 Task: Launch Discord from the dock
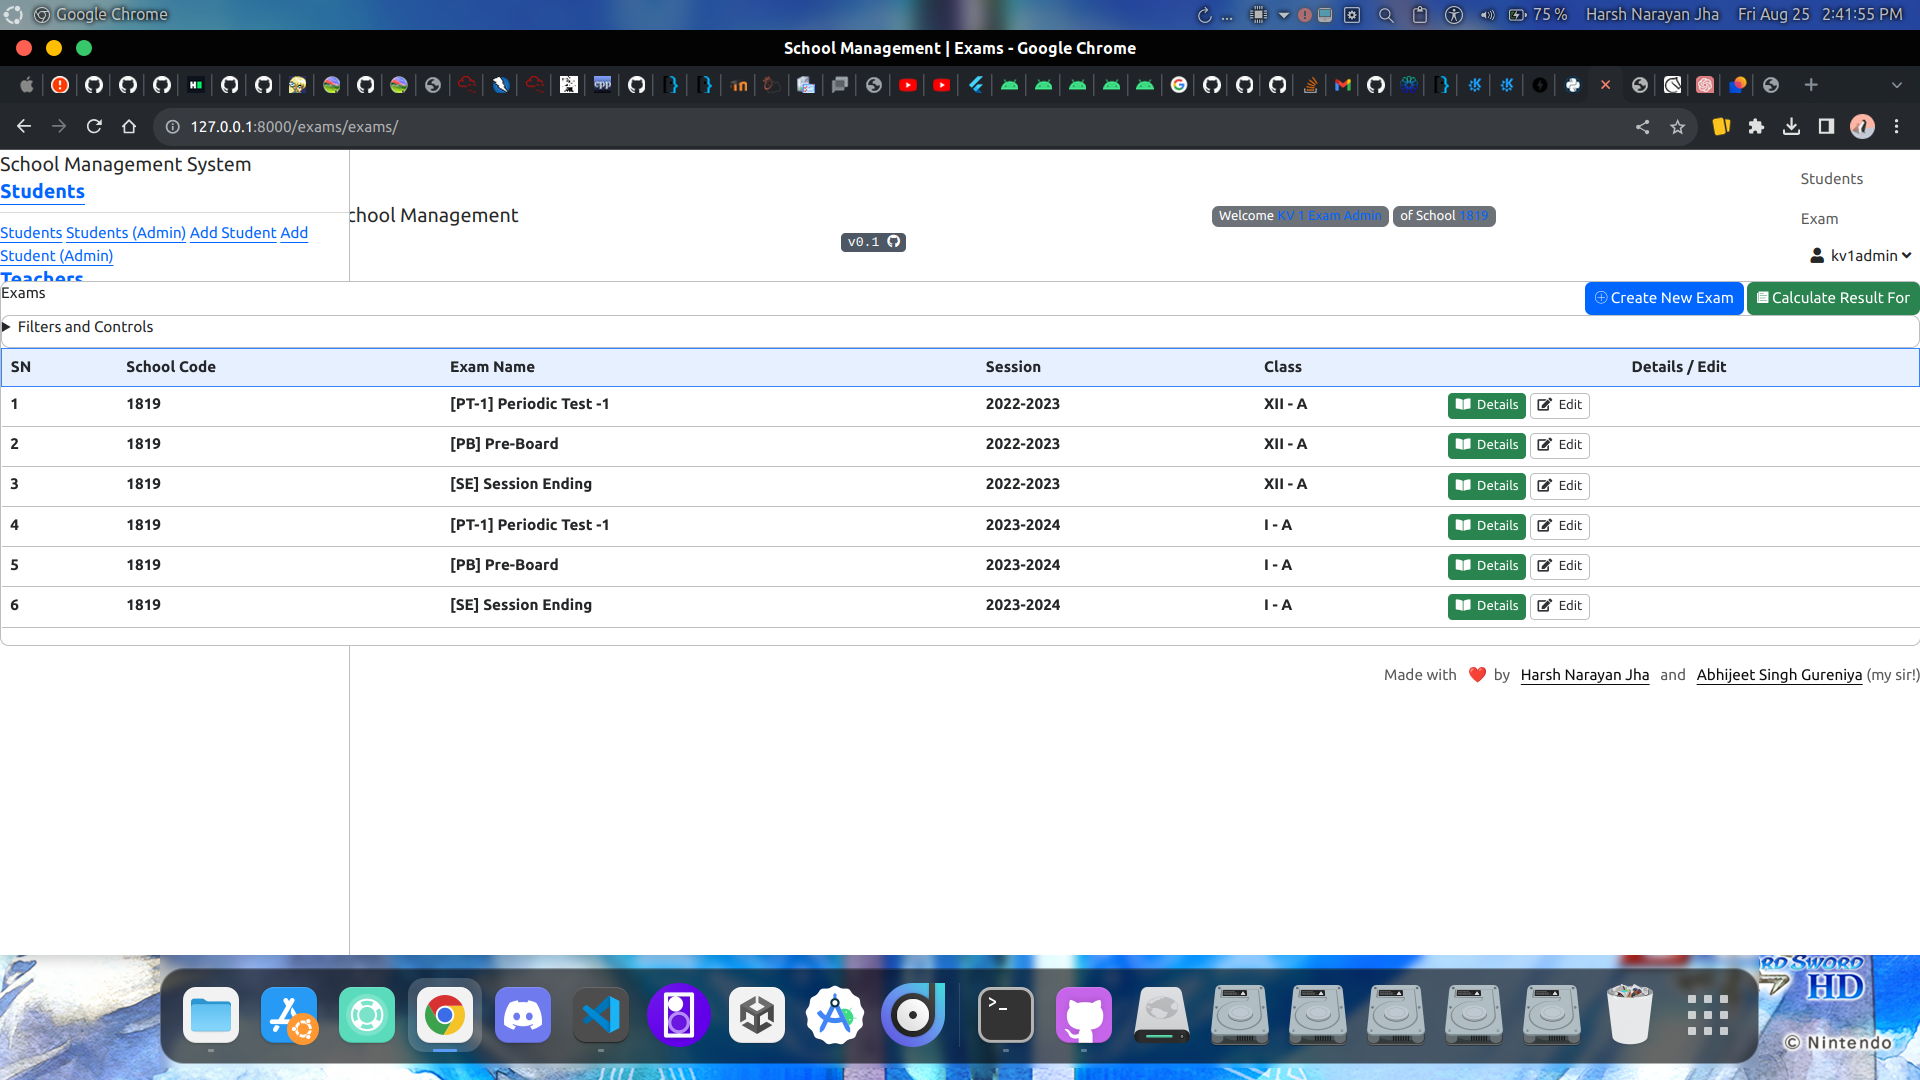pyautogui.click(x=522, y=1015)
